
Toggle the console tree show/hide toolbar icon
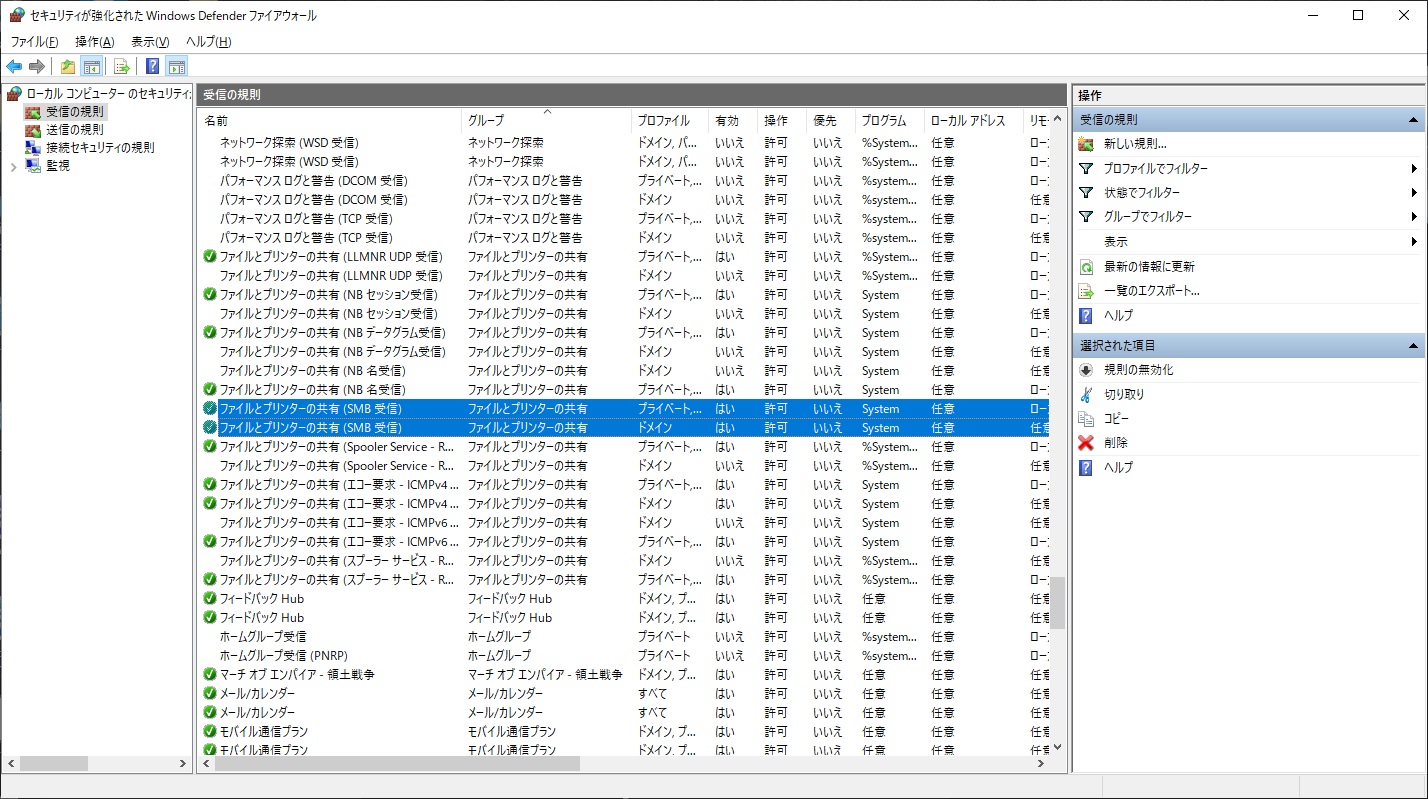[x=91, y=67]
